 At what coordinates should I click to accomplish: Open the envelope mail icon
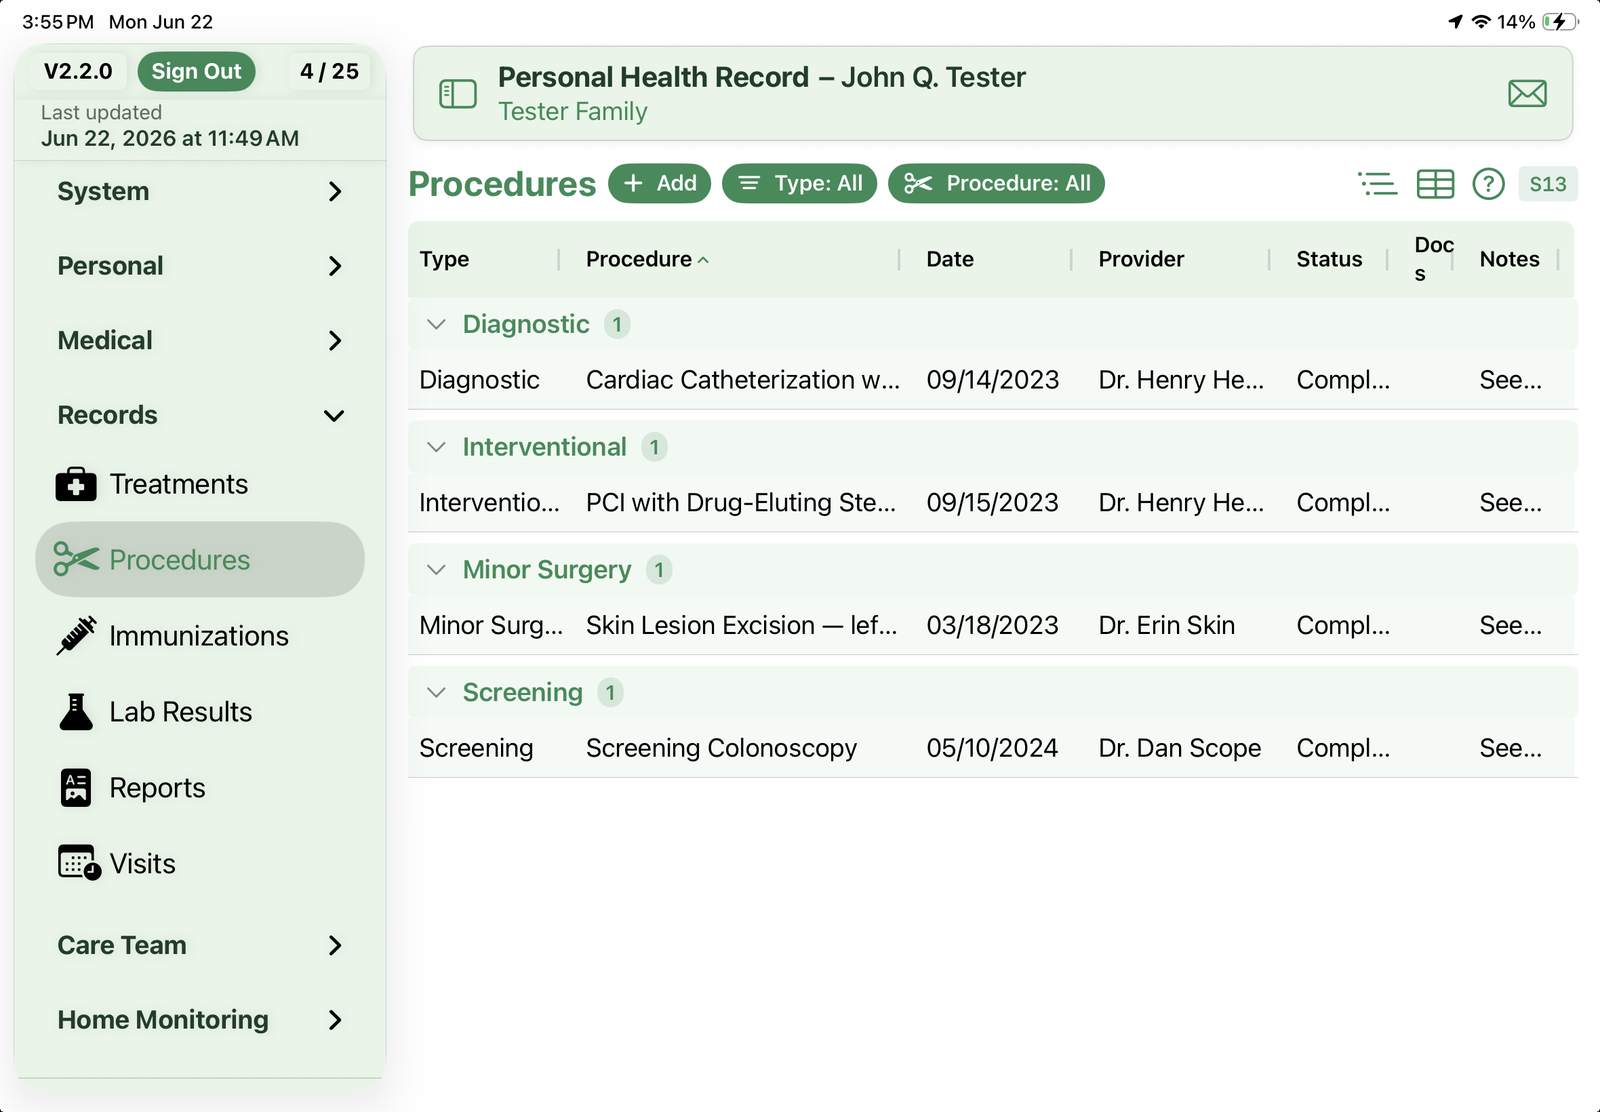[x=1527, y=94]
